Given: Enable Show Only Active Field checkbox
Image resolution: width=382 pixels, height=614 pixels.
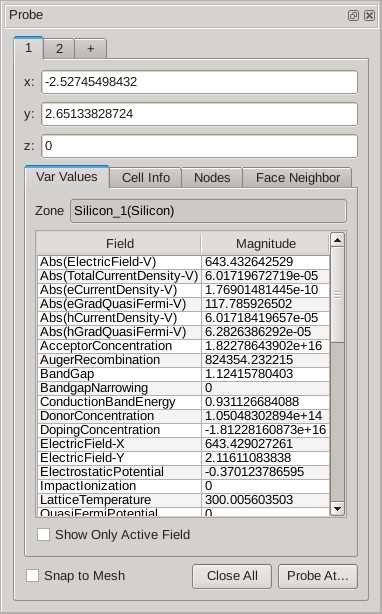Looking at the screenshot, I should pos(43,535).
